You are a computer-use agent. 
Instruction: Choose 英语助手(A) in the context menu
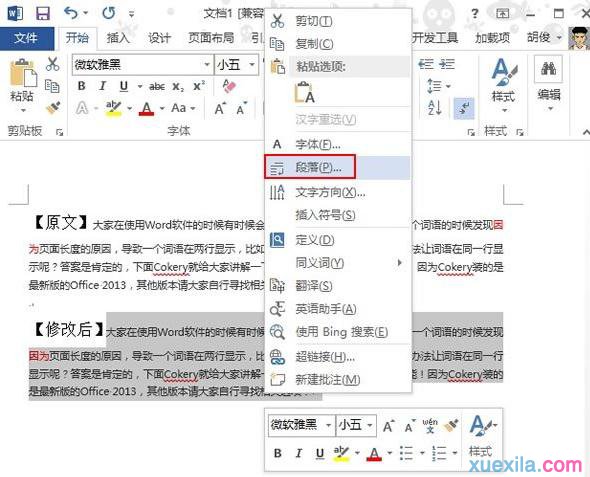click(x=338, y=309)
